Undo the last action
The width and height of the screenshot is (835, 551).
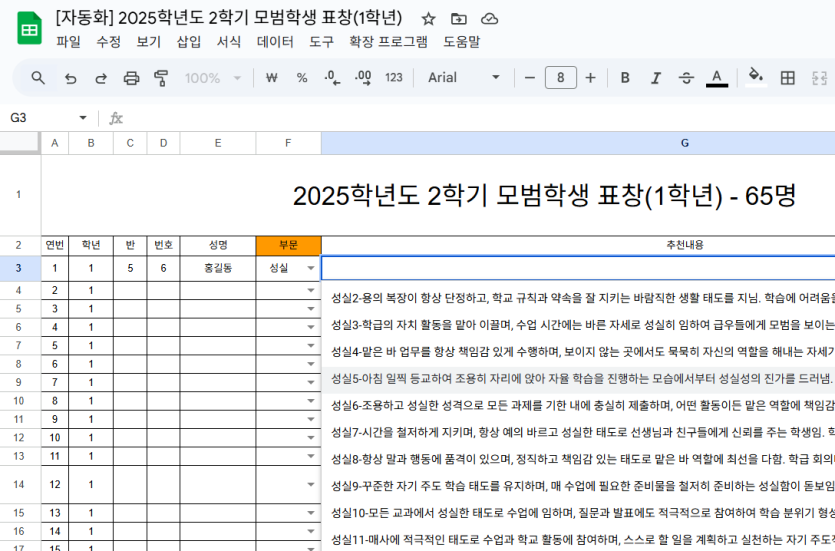coord(70,78)
